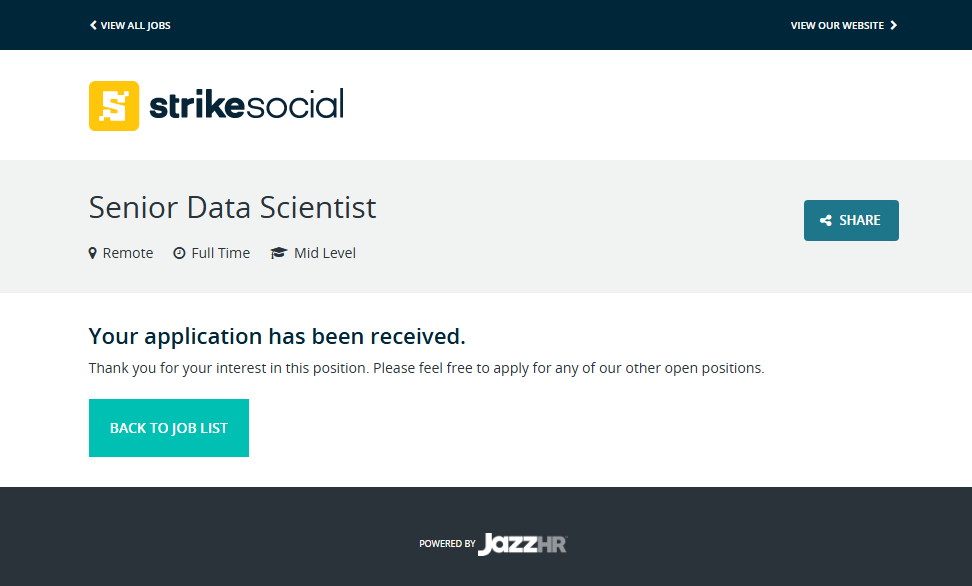Open the View Our Website link
Image resolution: width=972 pixels, height=586 pixels.
(837, 25)
